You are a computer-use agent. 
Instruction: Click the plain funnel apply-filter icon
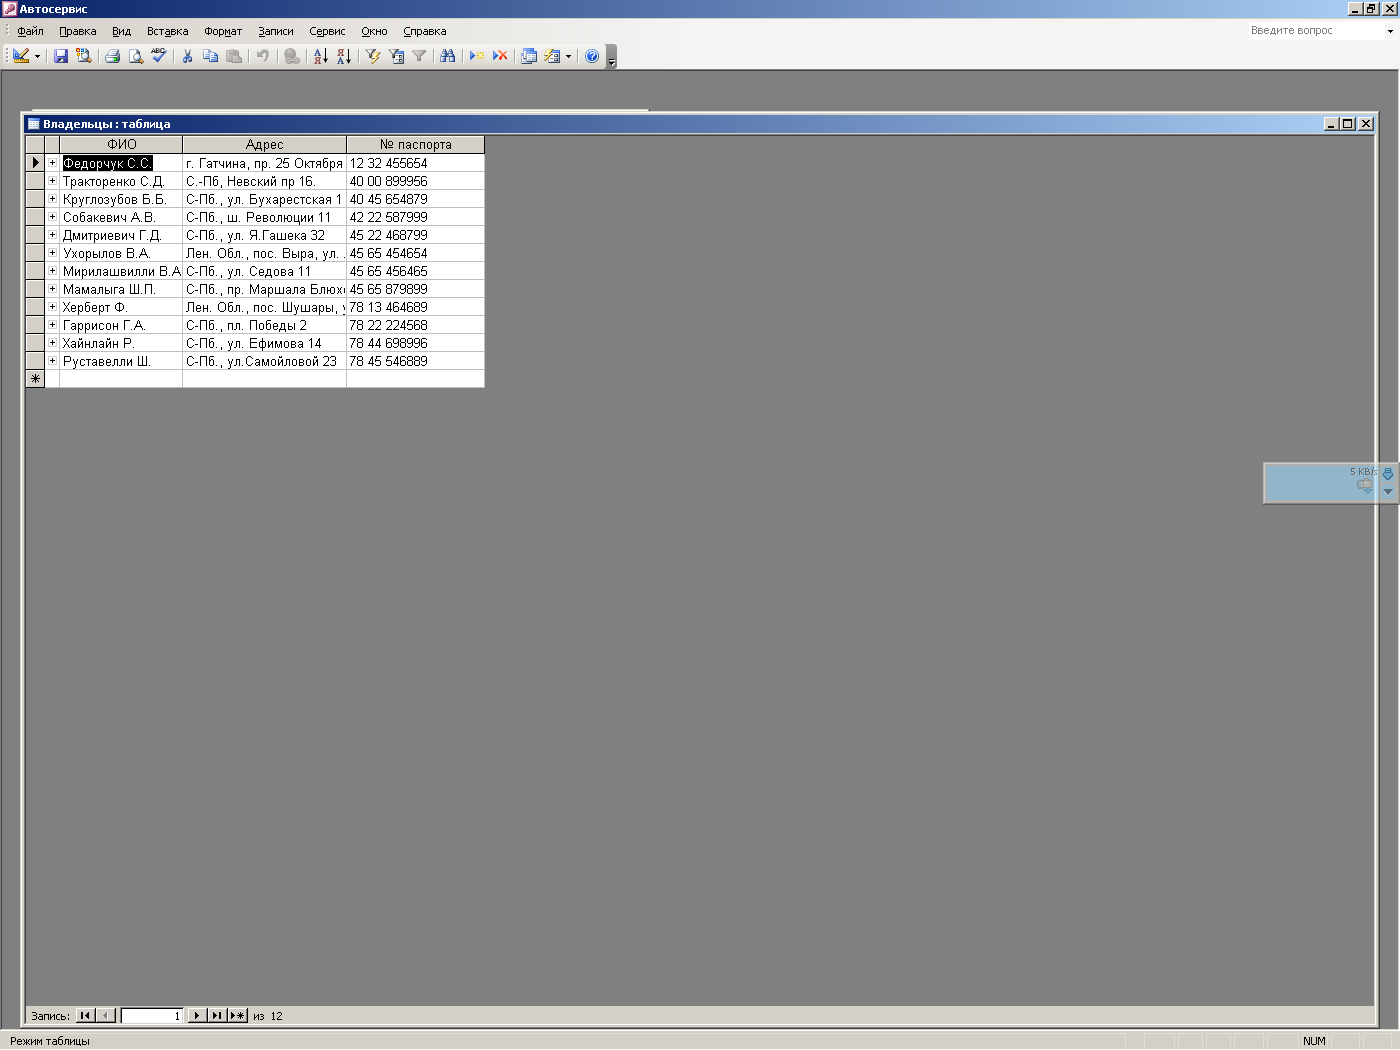(x=419, y=56)
